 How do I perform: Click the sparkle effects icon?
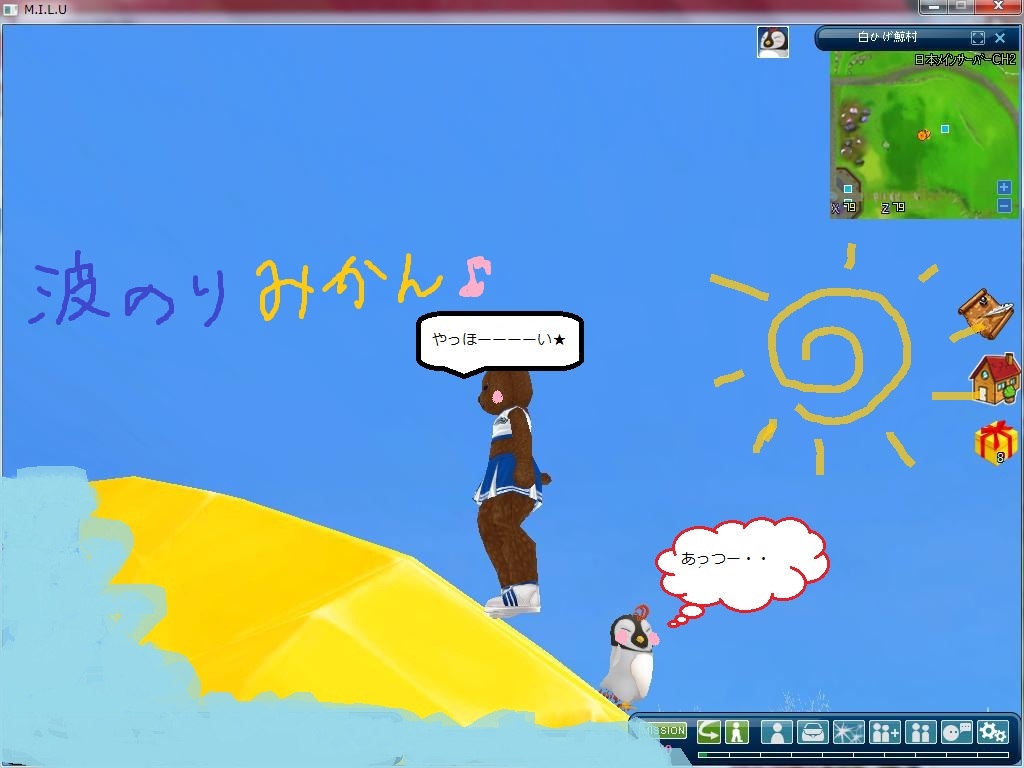click(848, 731)
